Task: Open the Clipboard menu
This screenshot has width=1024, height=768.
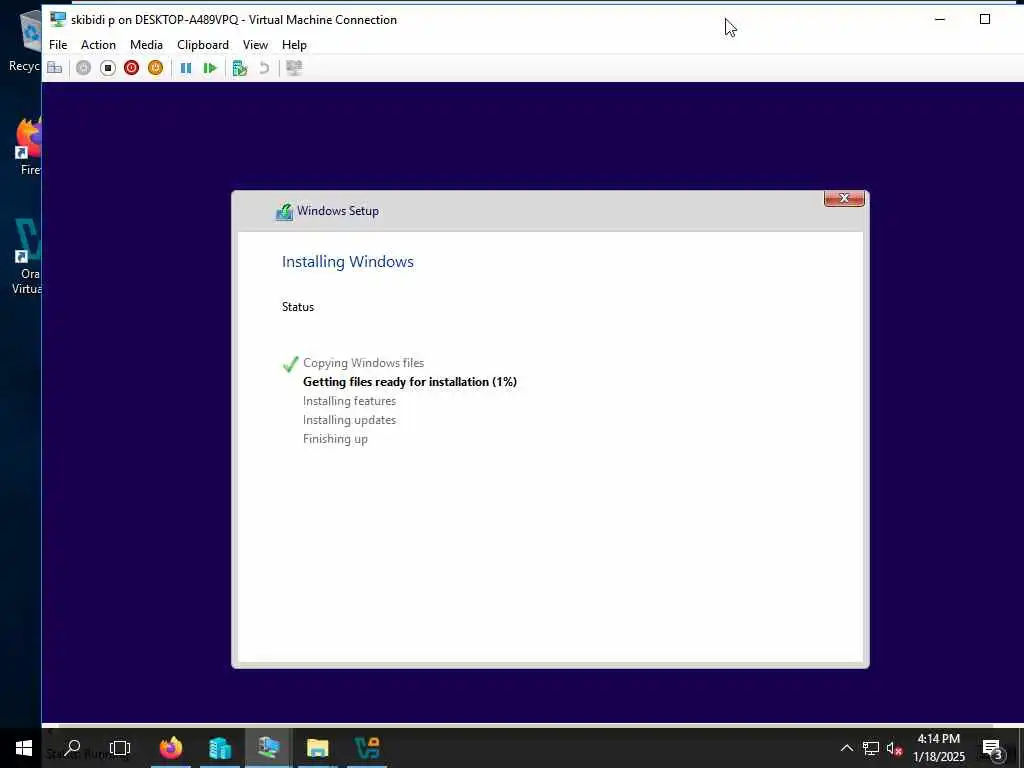Action: click(202, 44)
